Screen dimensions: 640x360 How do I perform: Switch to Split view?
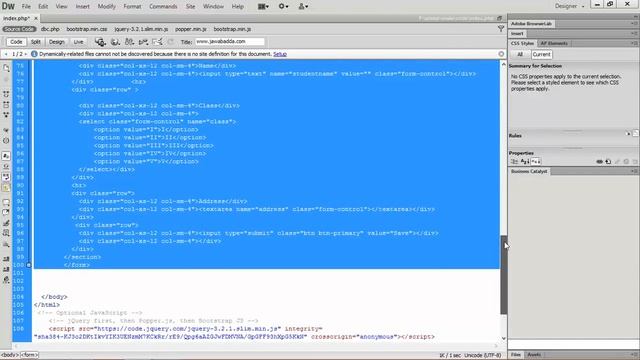pos(36,42)
